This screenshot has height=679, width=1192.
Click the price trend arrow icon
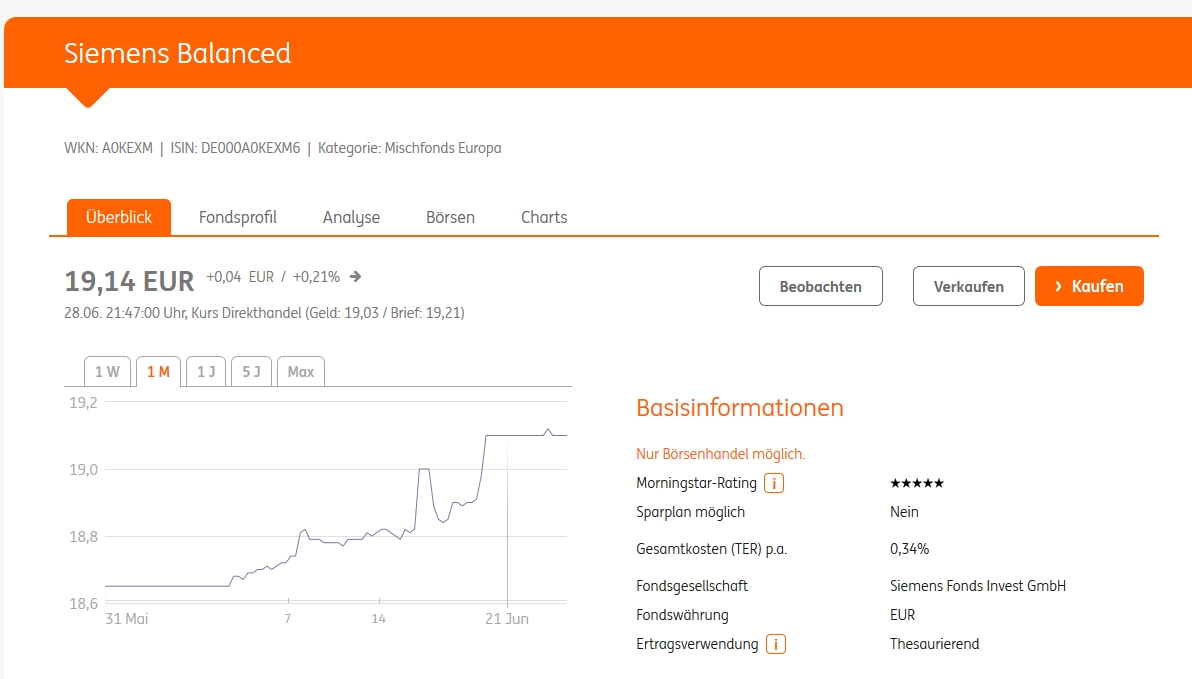pos(355,277)
